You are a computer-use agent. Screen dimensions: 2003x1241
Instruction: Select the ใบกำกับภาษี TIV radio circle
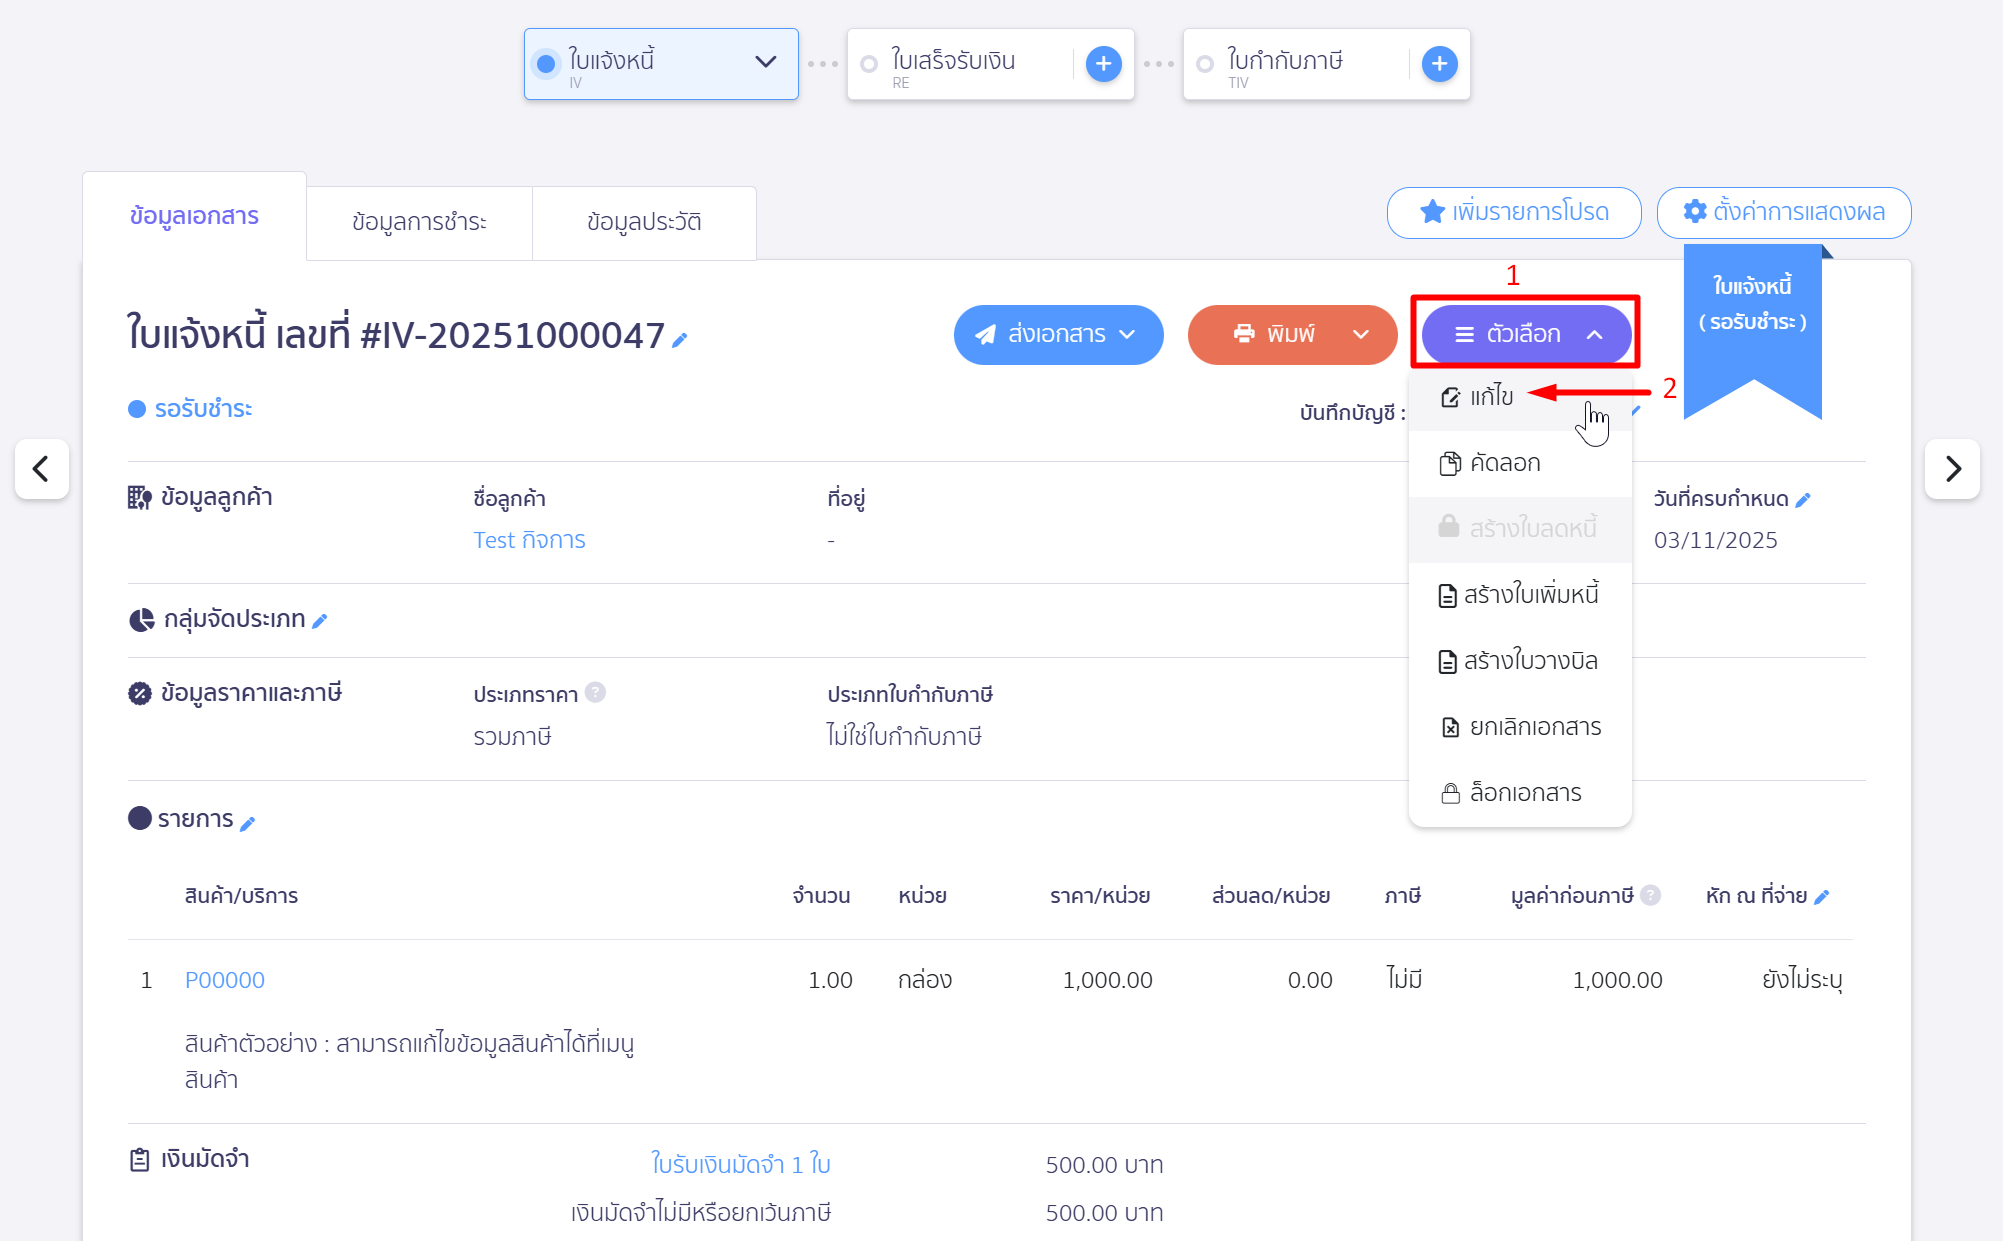pos(1205,64)
